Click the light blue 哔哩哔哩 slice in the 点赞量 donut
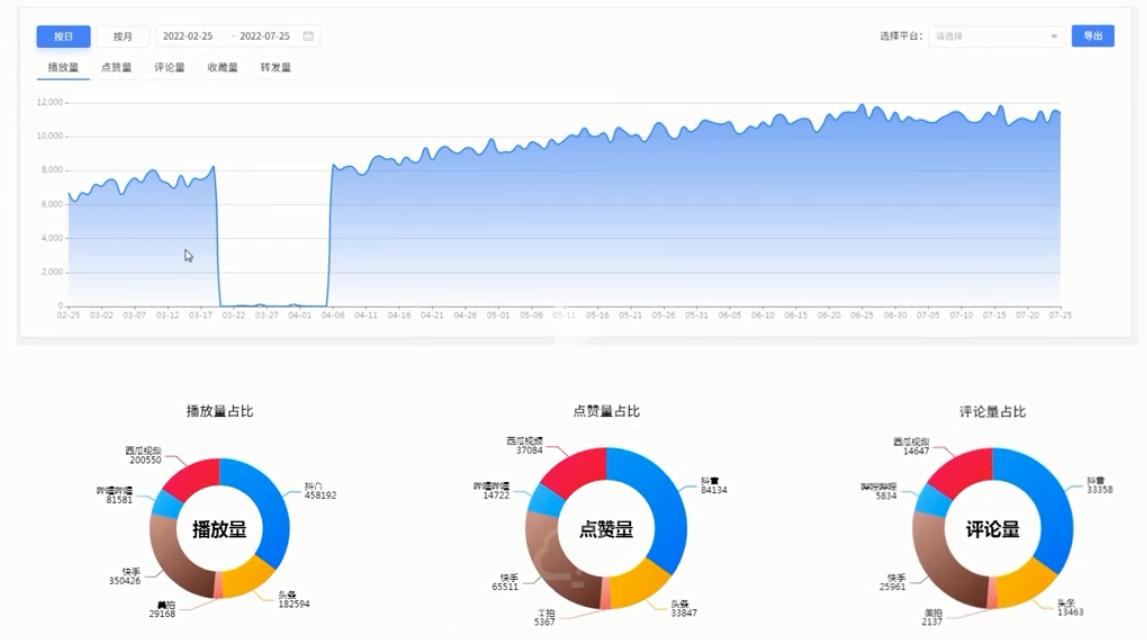 click(x=546, y=499)
